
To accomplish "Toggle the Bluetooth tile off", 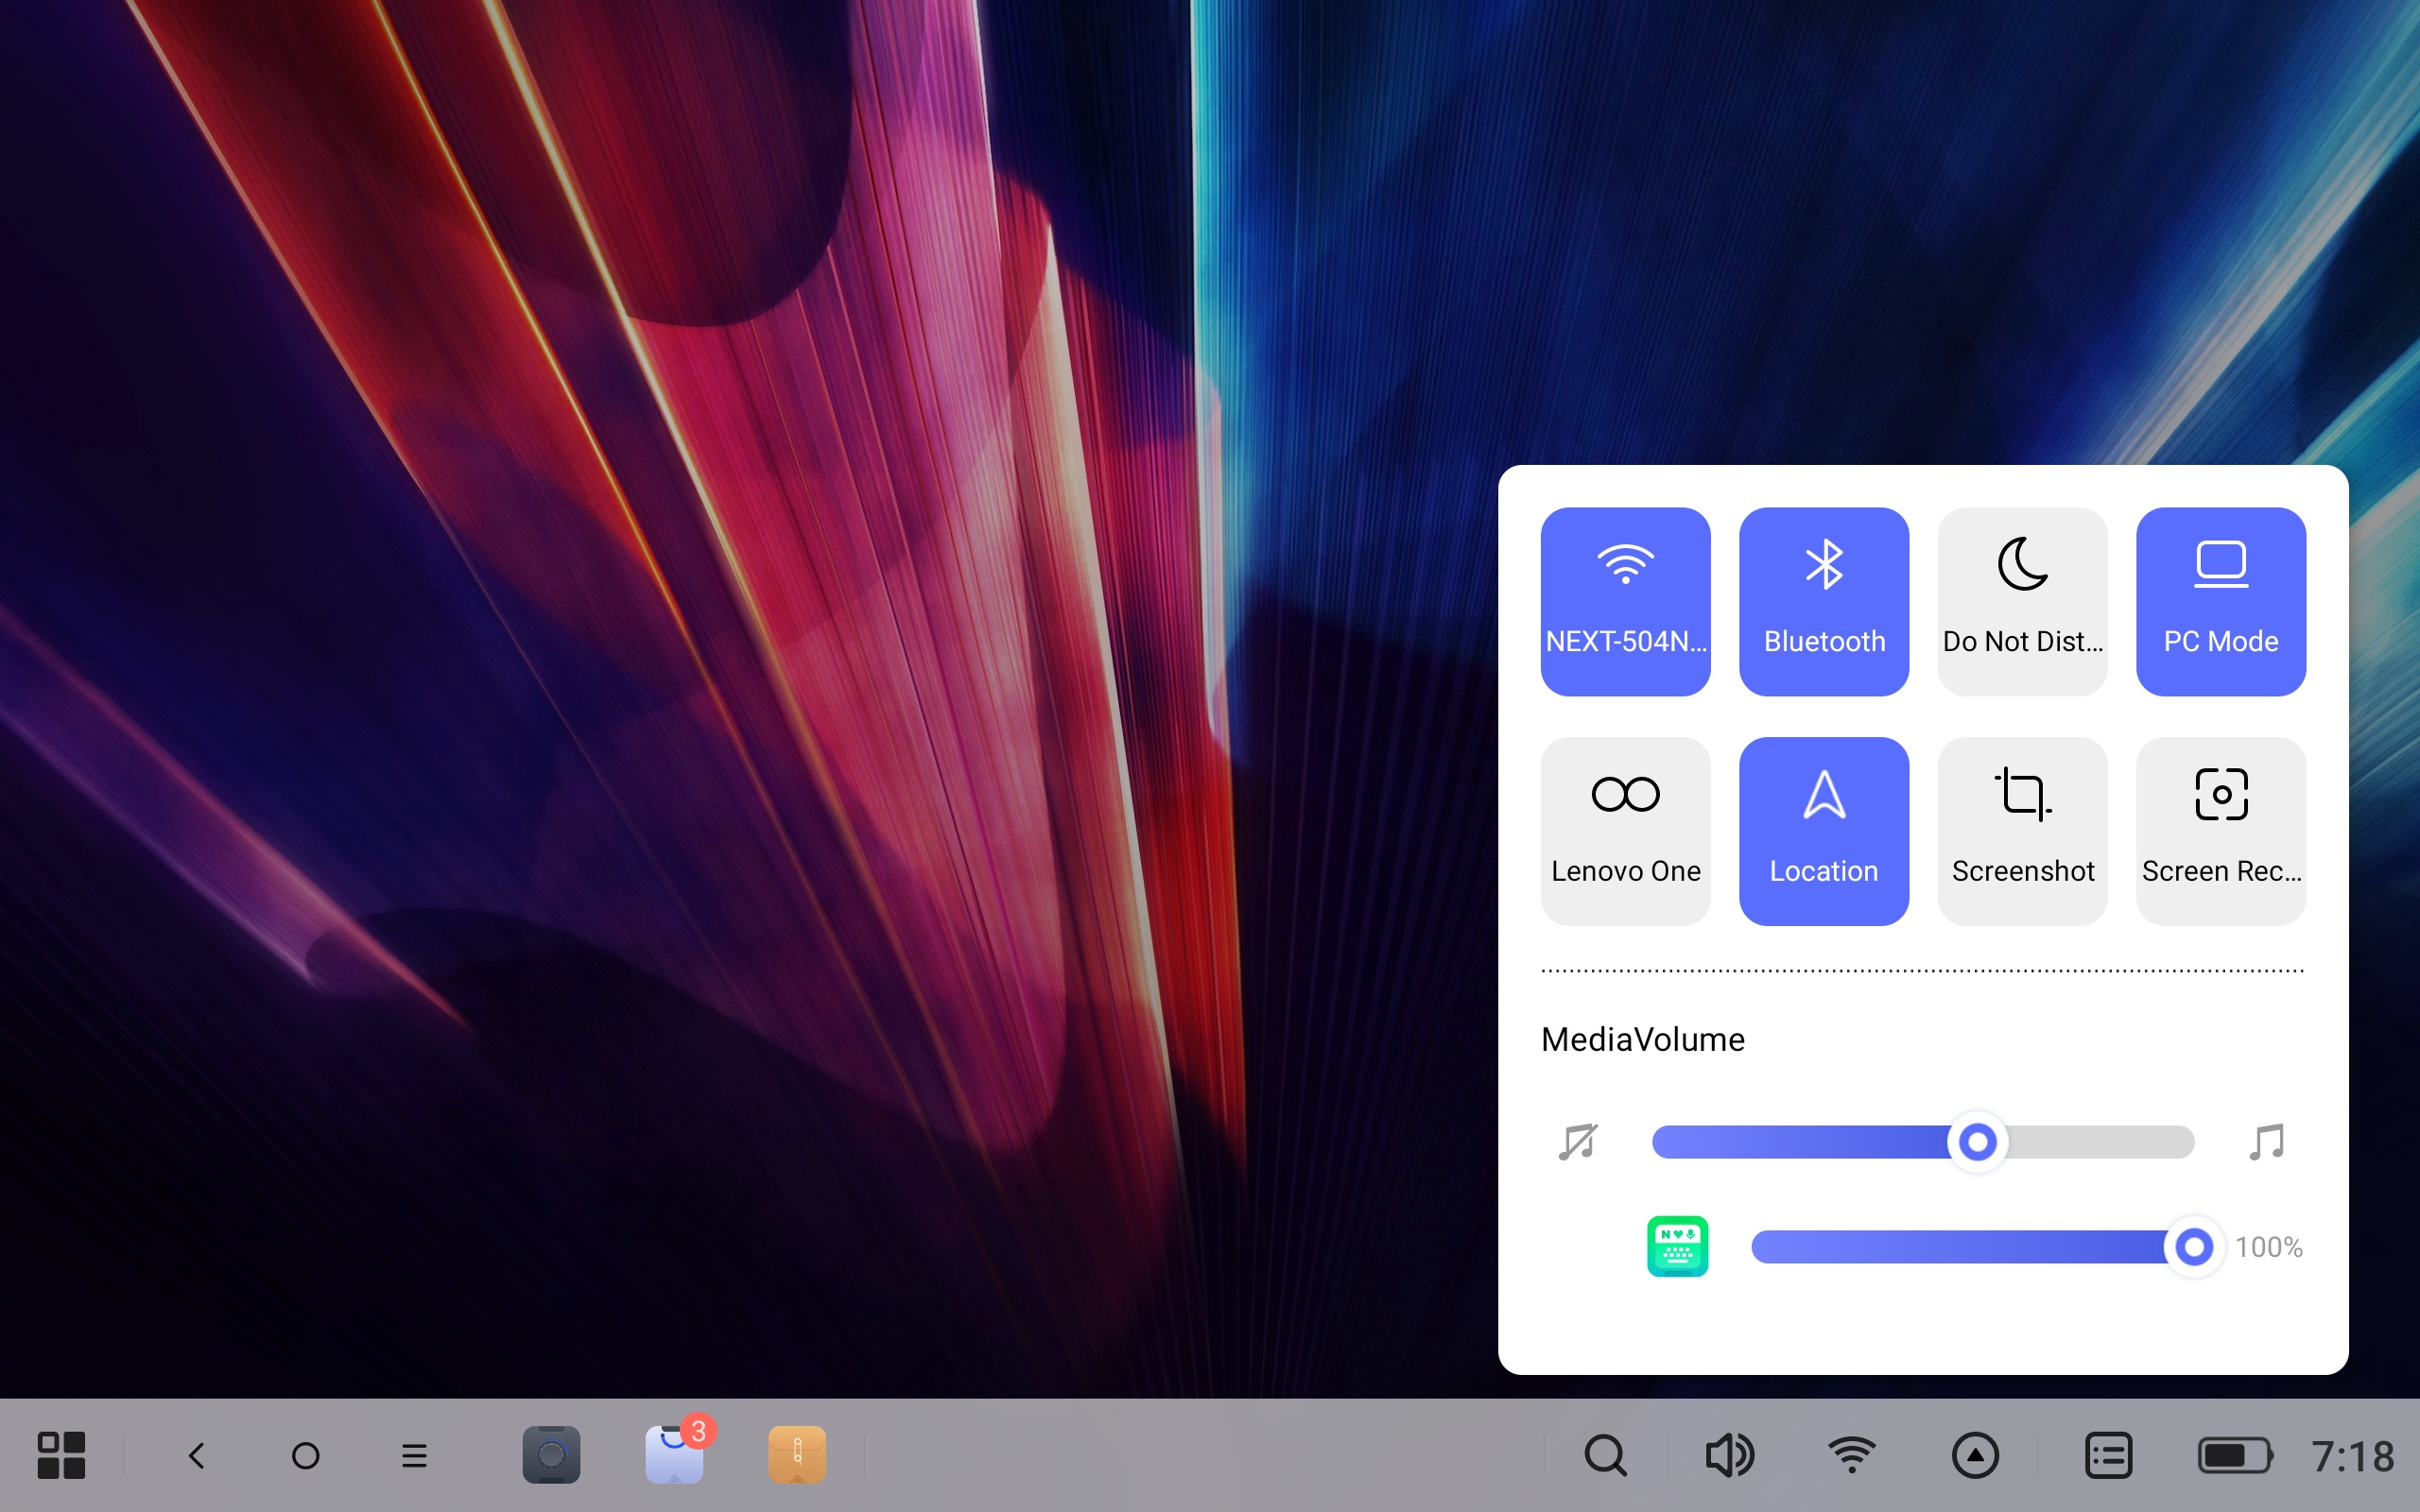I will [1824, 601].
